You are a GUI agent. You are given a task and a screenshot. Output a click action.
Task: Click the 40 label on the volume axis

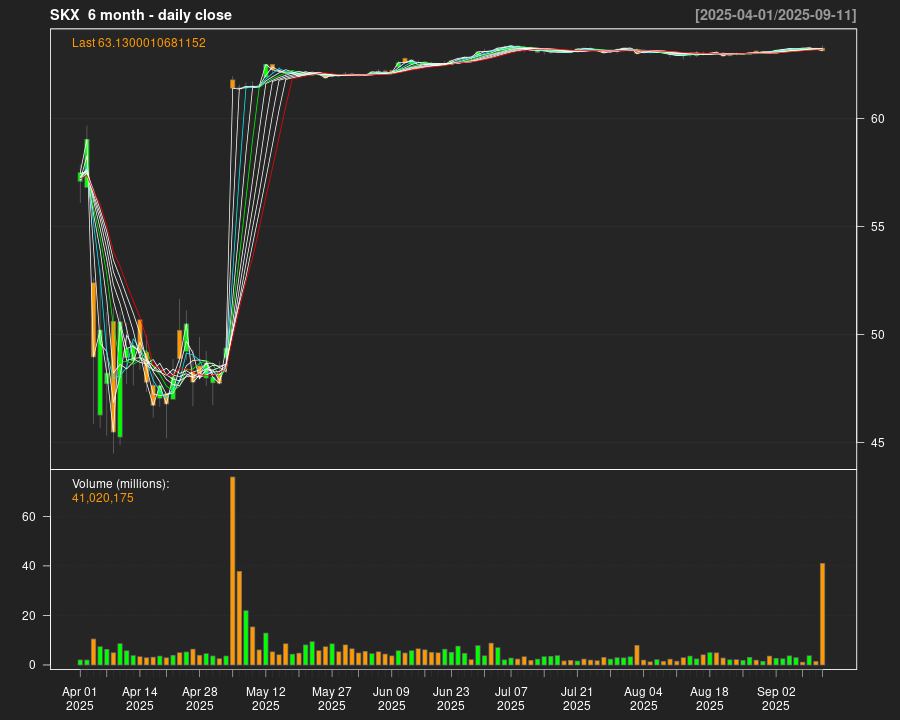click(29, 566)
